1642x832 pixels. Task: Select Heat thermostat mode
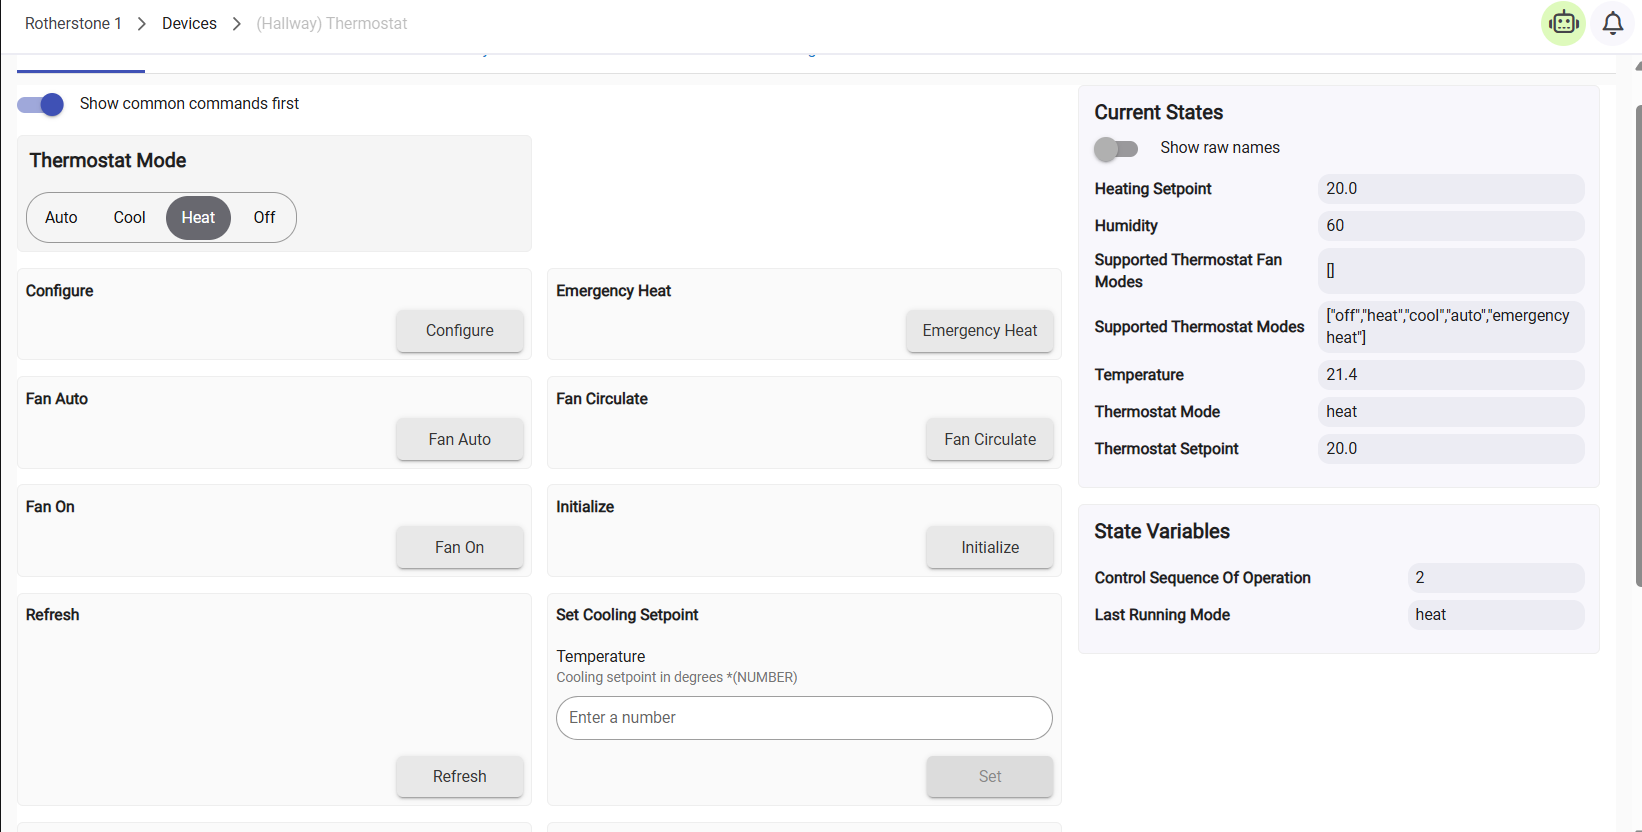198,218
